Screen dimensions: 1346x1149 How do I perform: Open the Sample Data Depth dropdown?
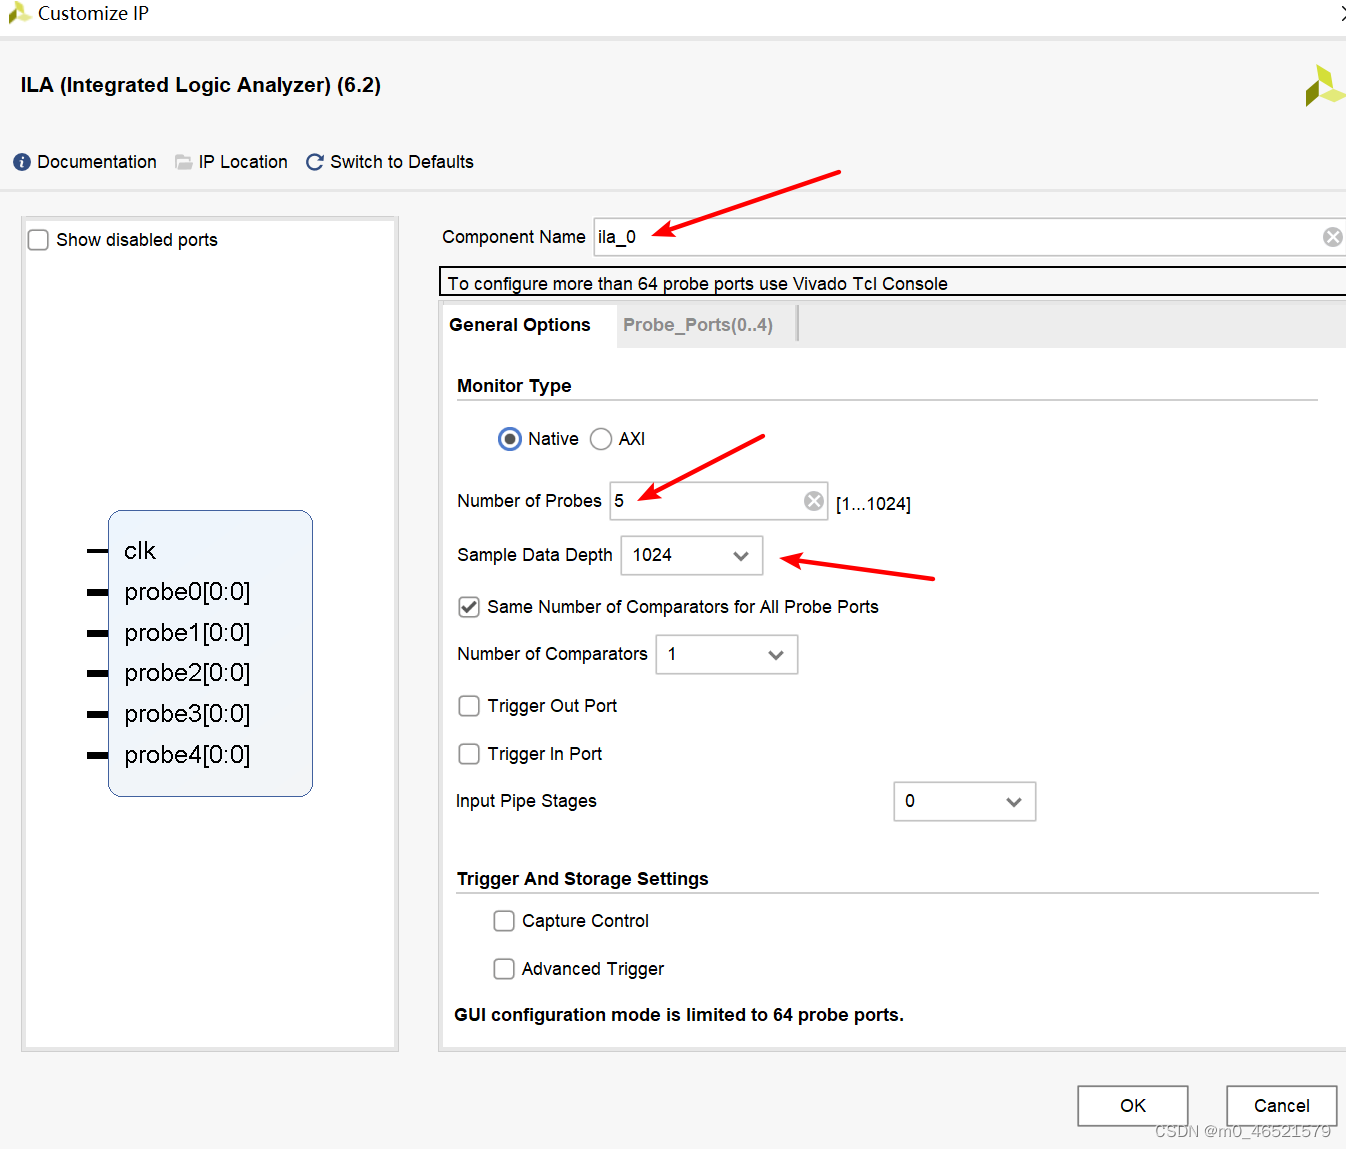tap(692, 555)
